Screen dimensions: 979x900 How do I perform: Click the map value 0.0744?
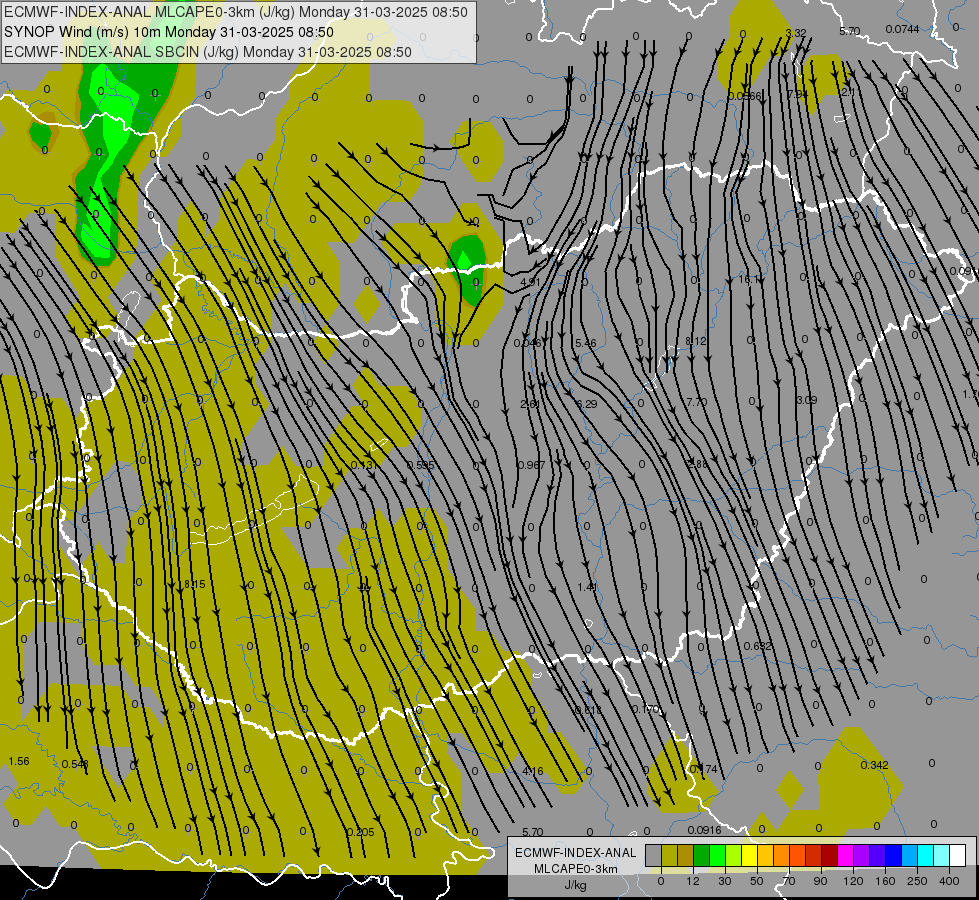point(902,29)
